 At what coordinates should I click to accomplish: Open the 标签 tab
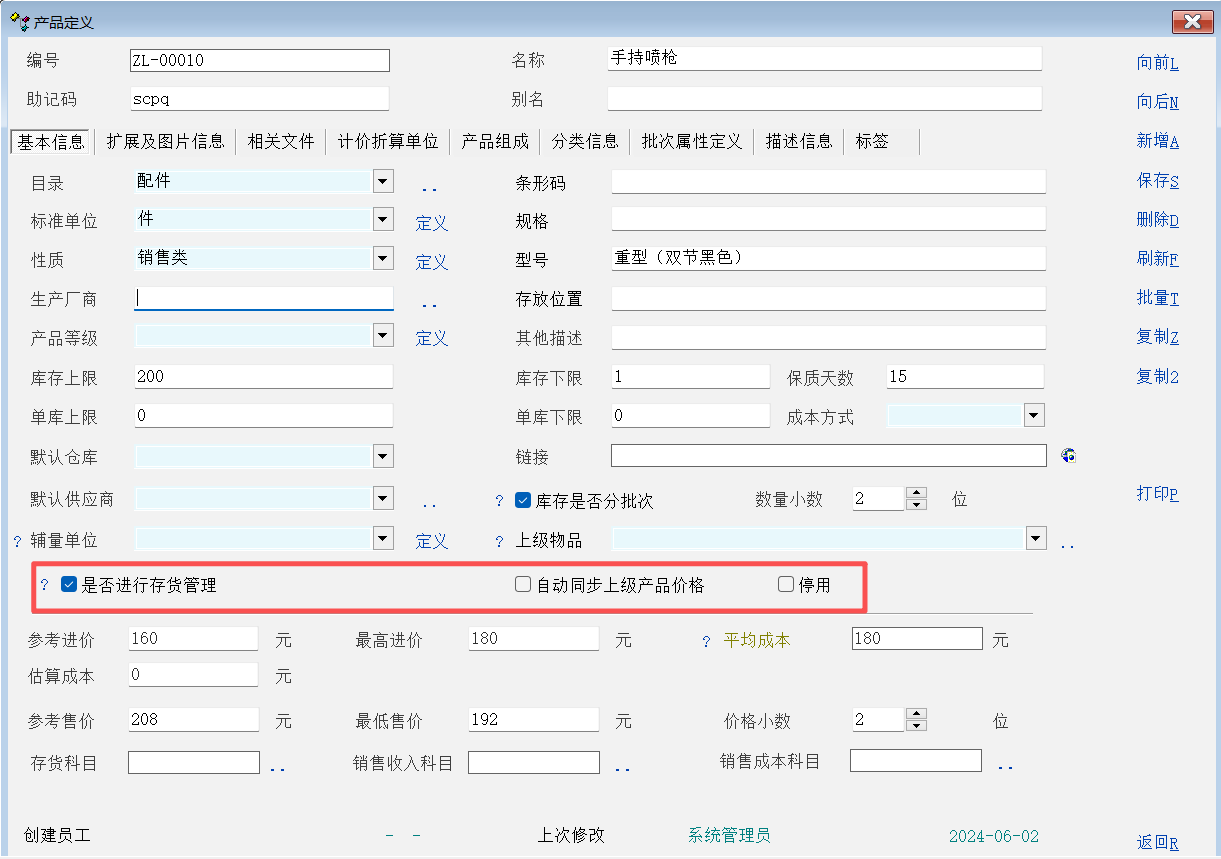point(872,142)
